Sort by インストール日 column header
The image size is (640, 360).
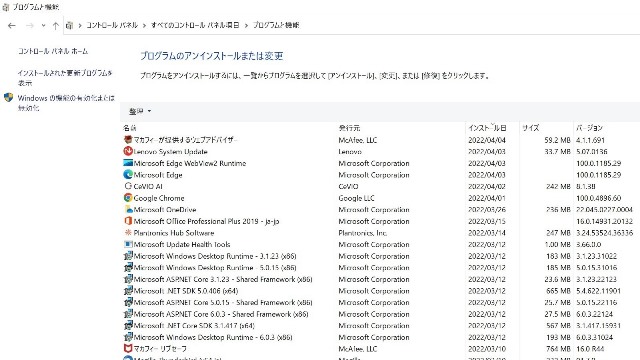[x=487, y=128]
